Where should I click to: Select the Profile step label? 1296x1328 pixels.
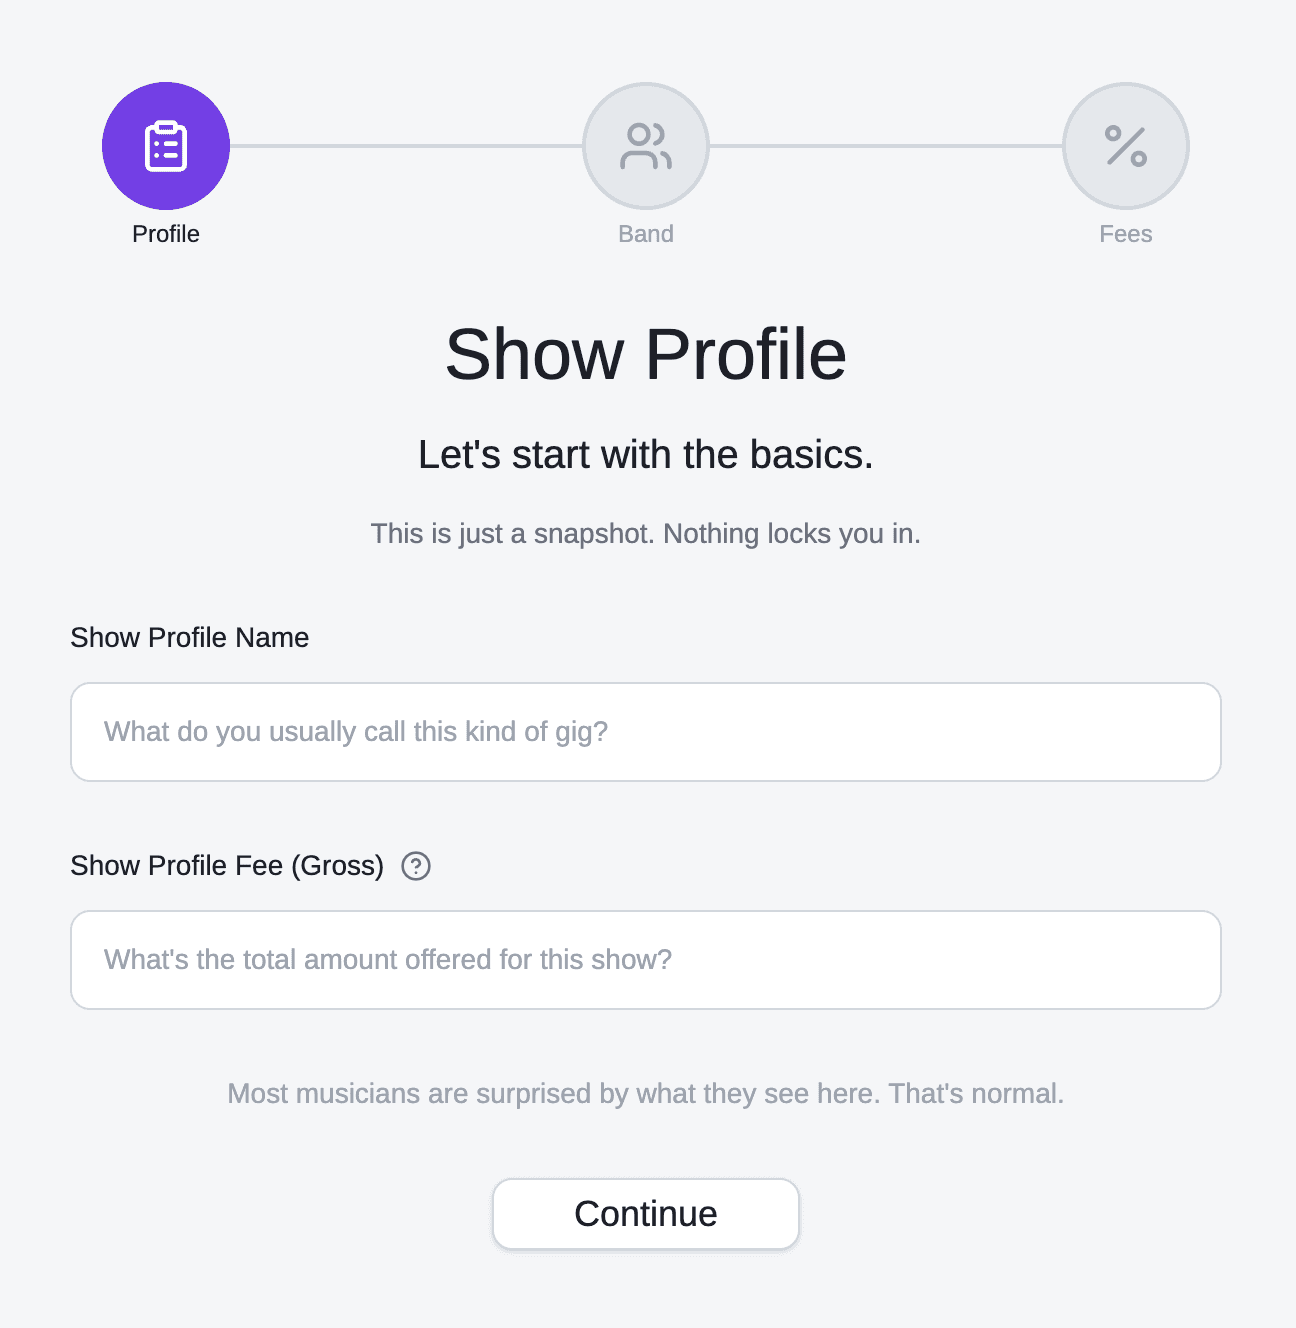(166, 234)
